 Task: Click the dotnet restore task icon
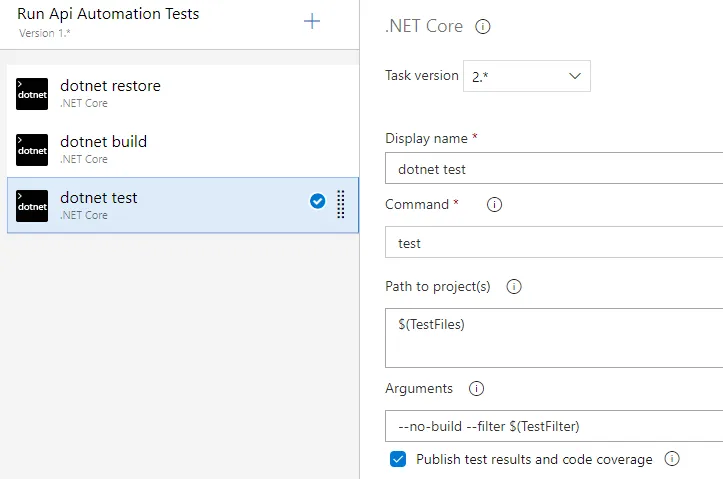pyautogui.click(x=32, y=94)
